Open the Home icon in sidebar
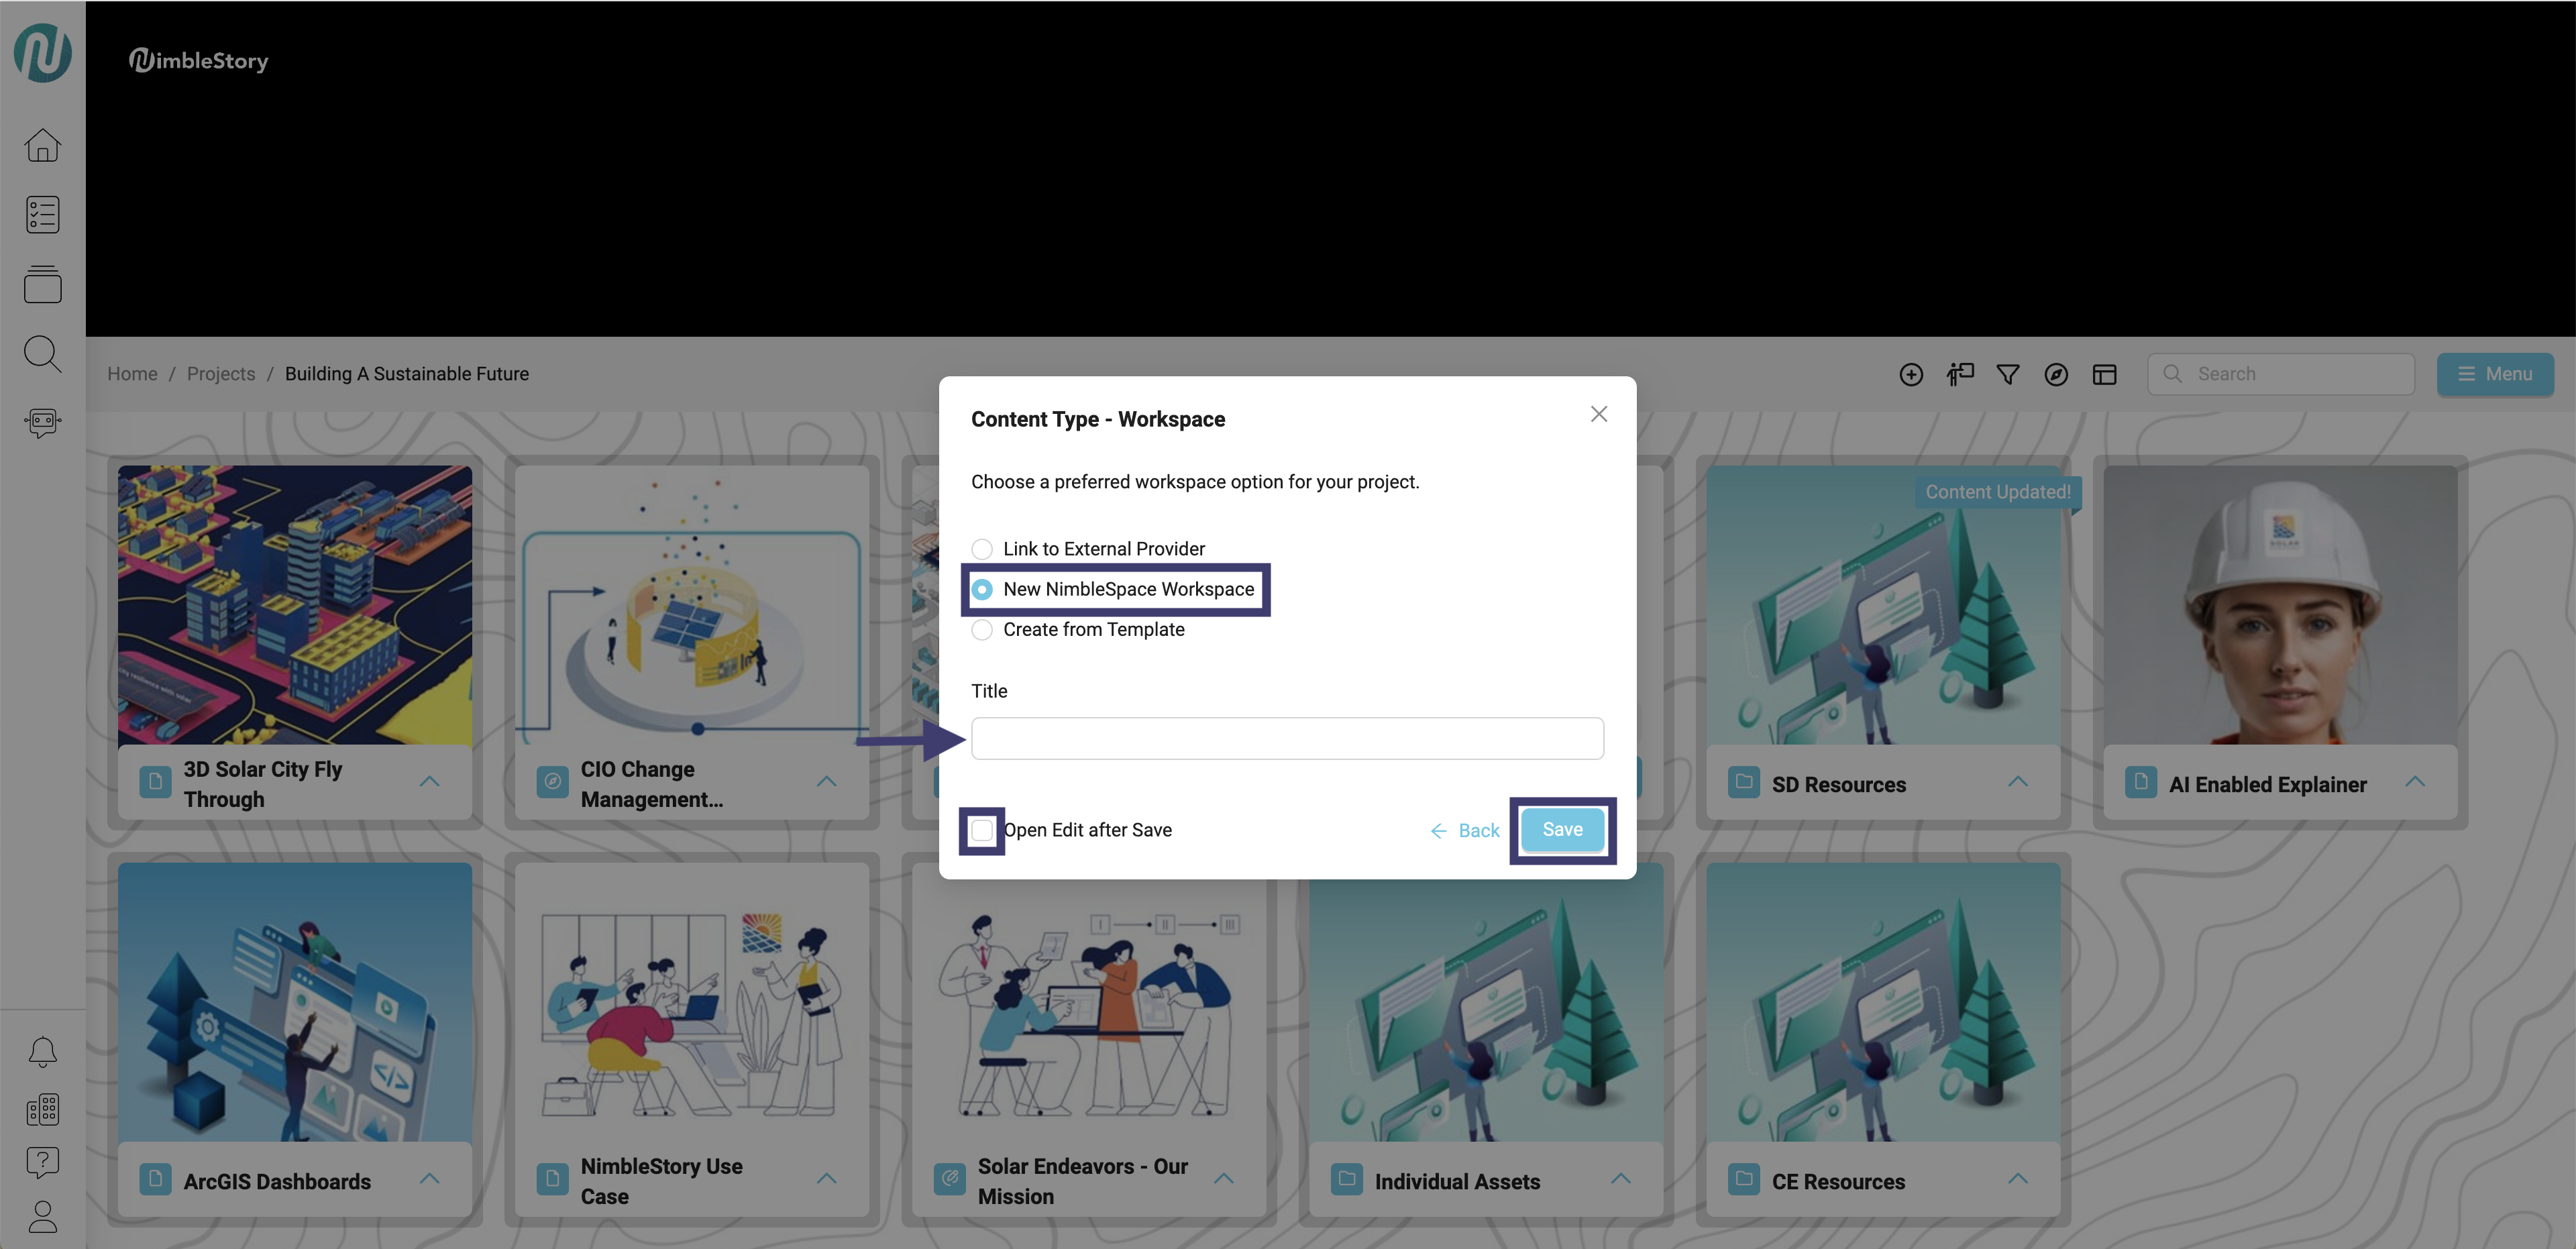Screen dimensions: 2576x1249 [42, 145]
